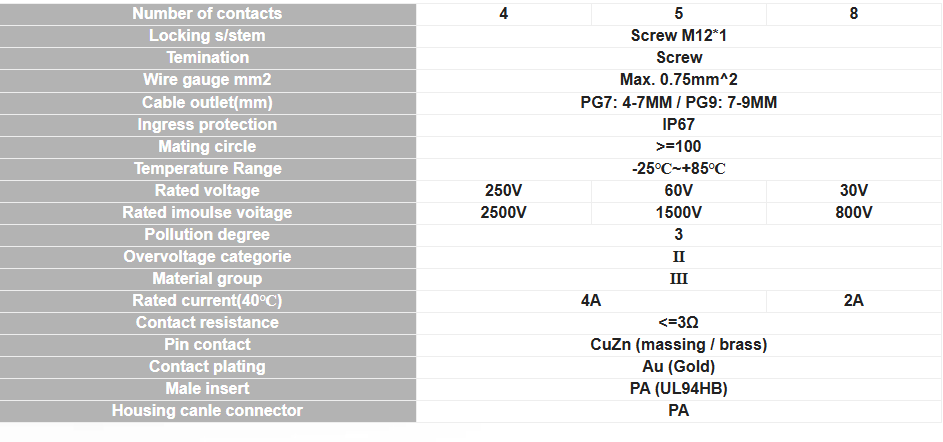Click the "Mating circle" row label

[x=207, y=147]
